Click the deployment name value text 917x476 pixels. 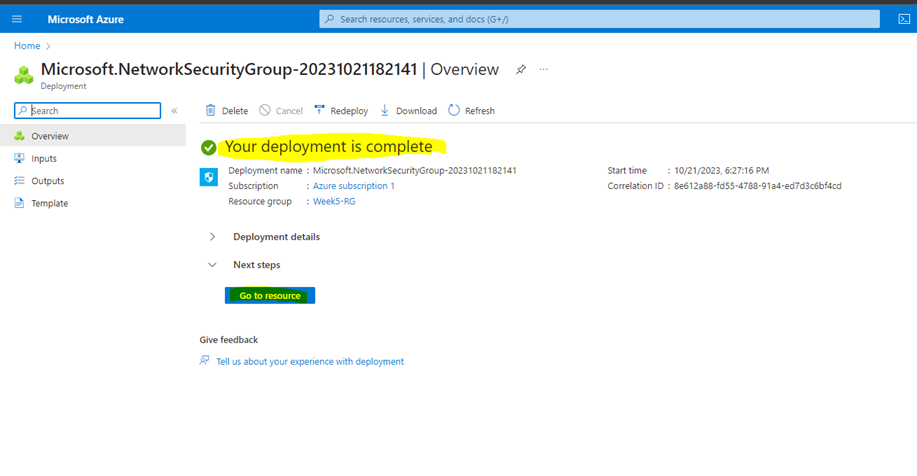(415, 170)
